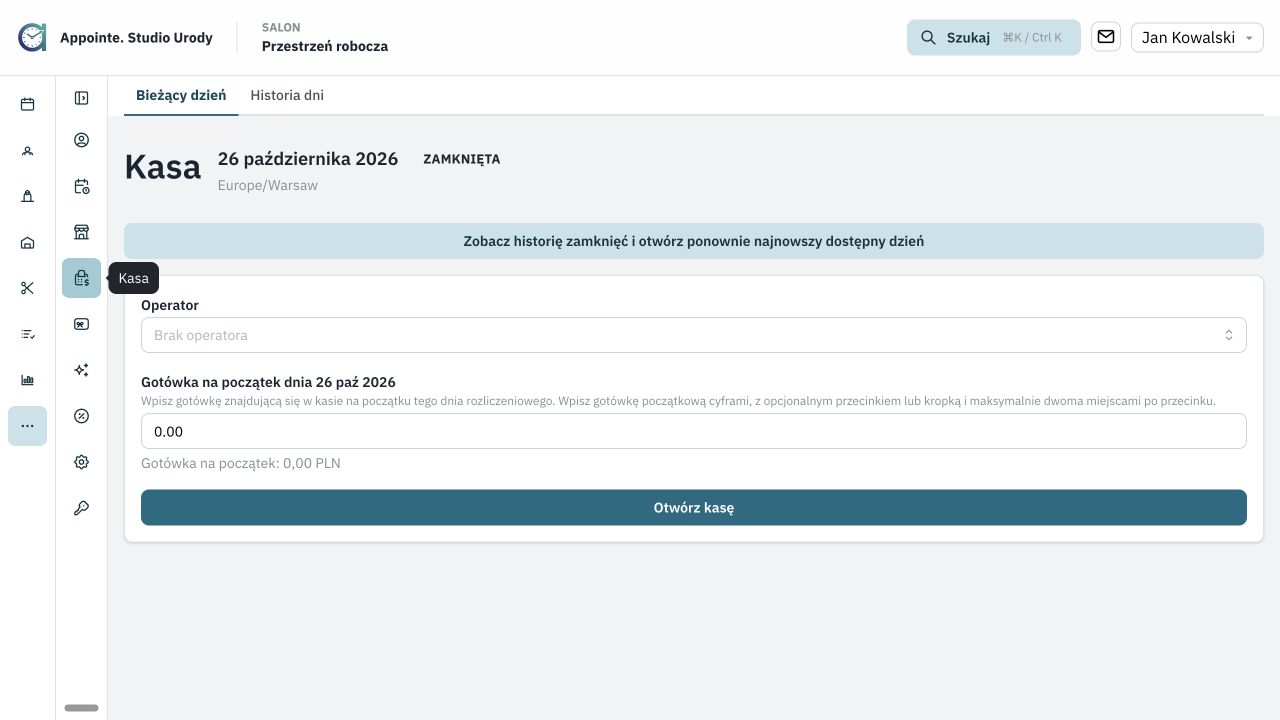Open the storefront shop icon
This screenshot has width=1280, height=720.
(82, 232)
